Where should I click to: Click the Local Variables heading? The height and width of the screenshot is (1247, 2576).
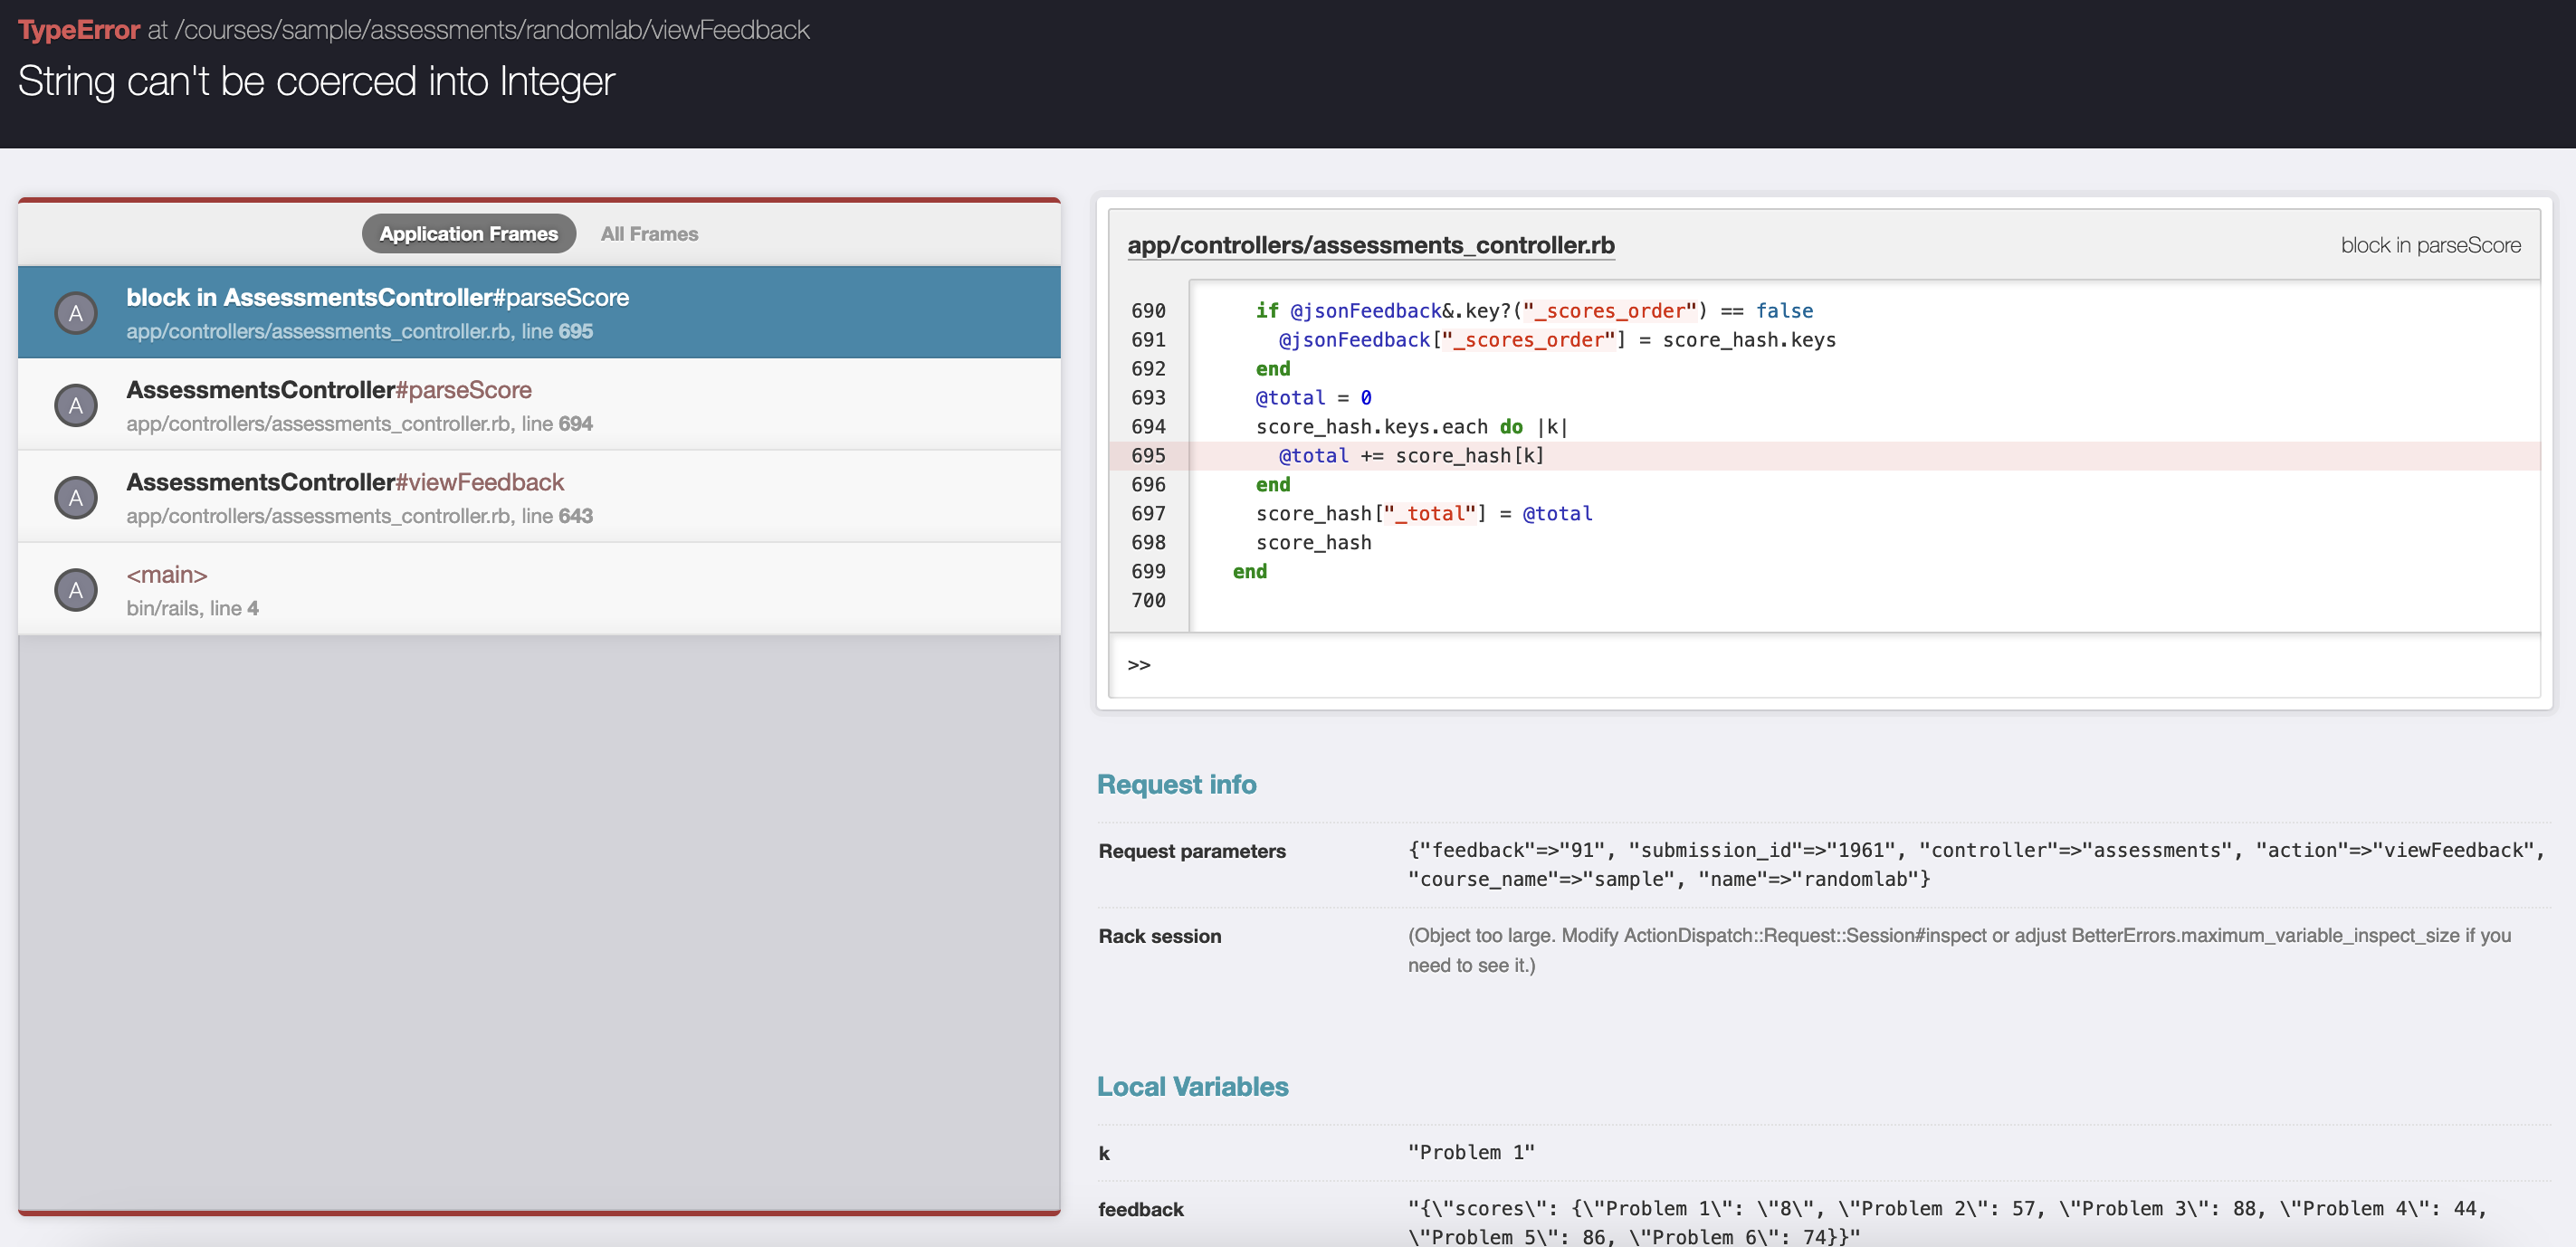(x=1192, y=1087)
